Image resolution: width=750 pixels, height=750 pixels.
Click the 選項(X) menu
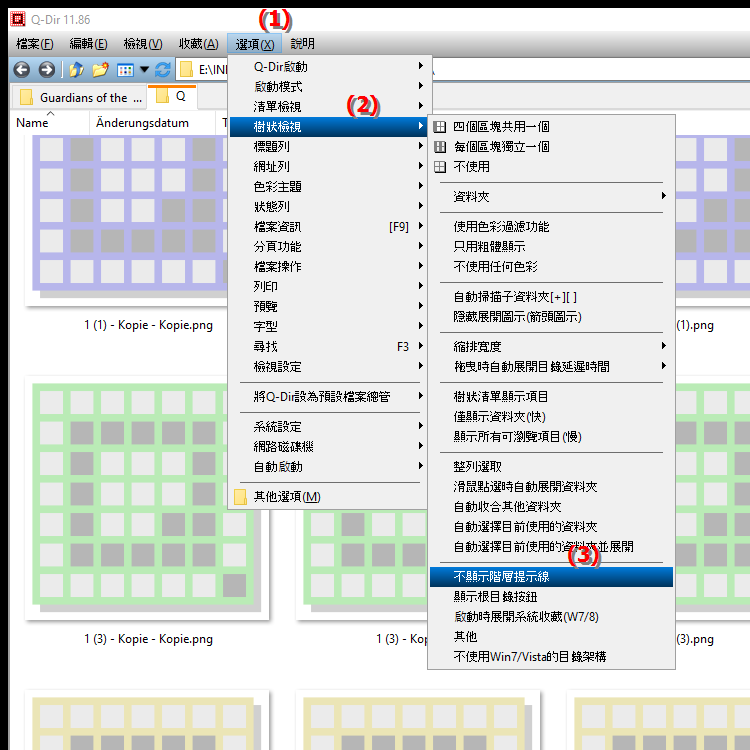[254, 44]
